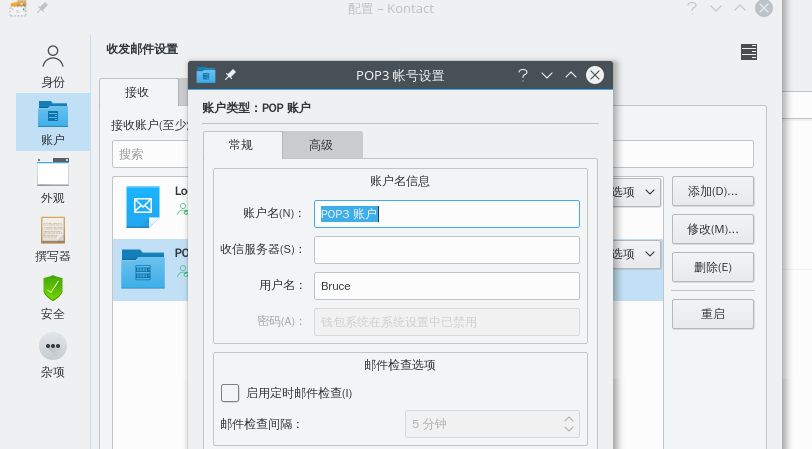Image resolution: width=812 pixels, height=449 pixels.
Task: Click the 账户类型：POP 账户 label
Action: coord(256,108)
